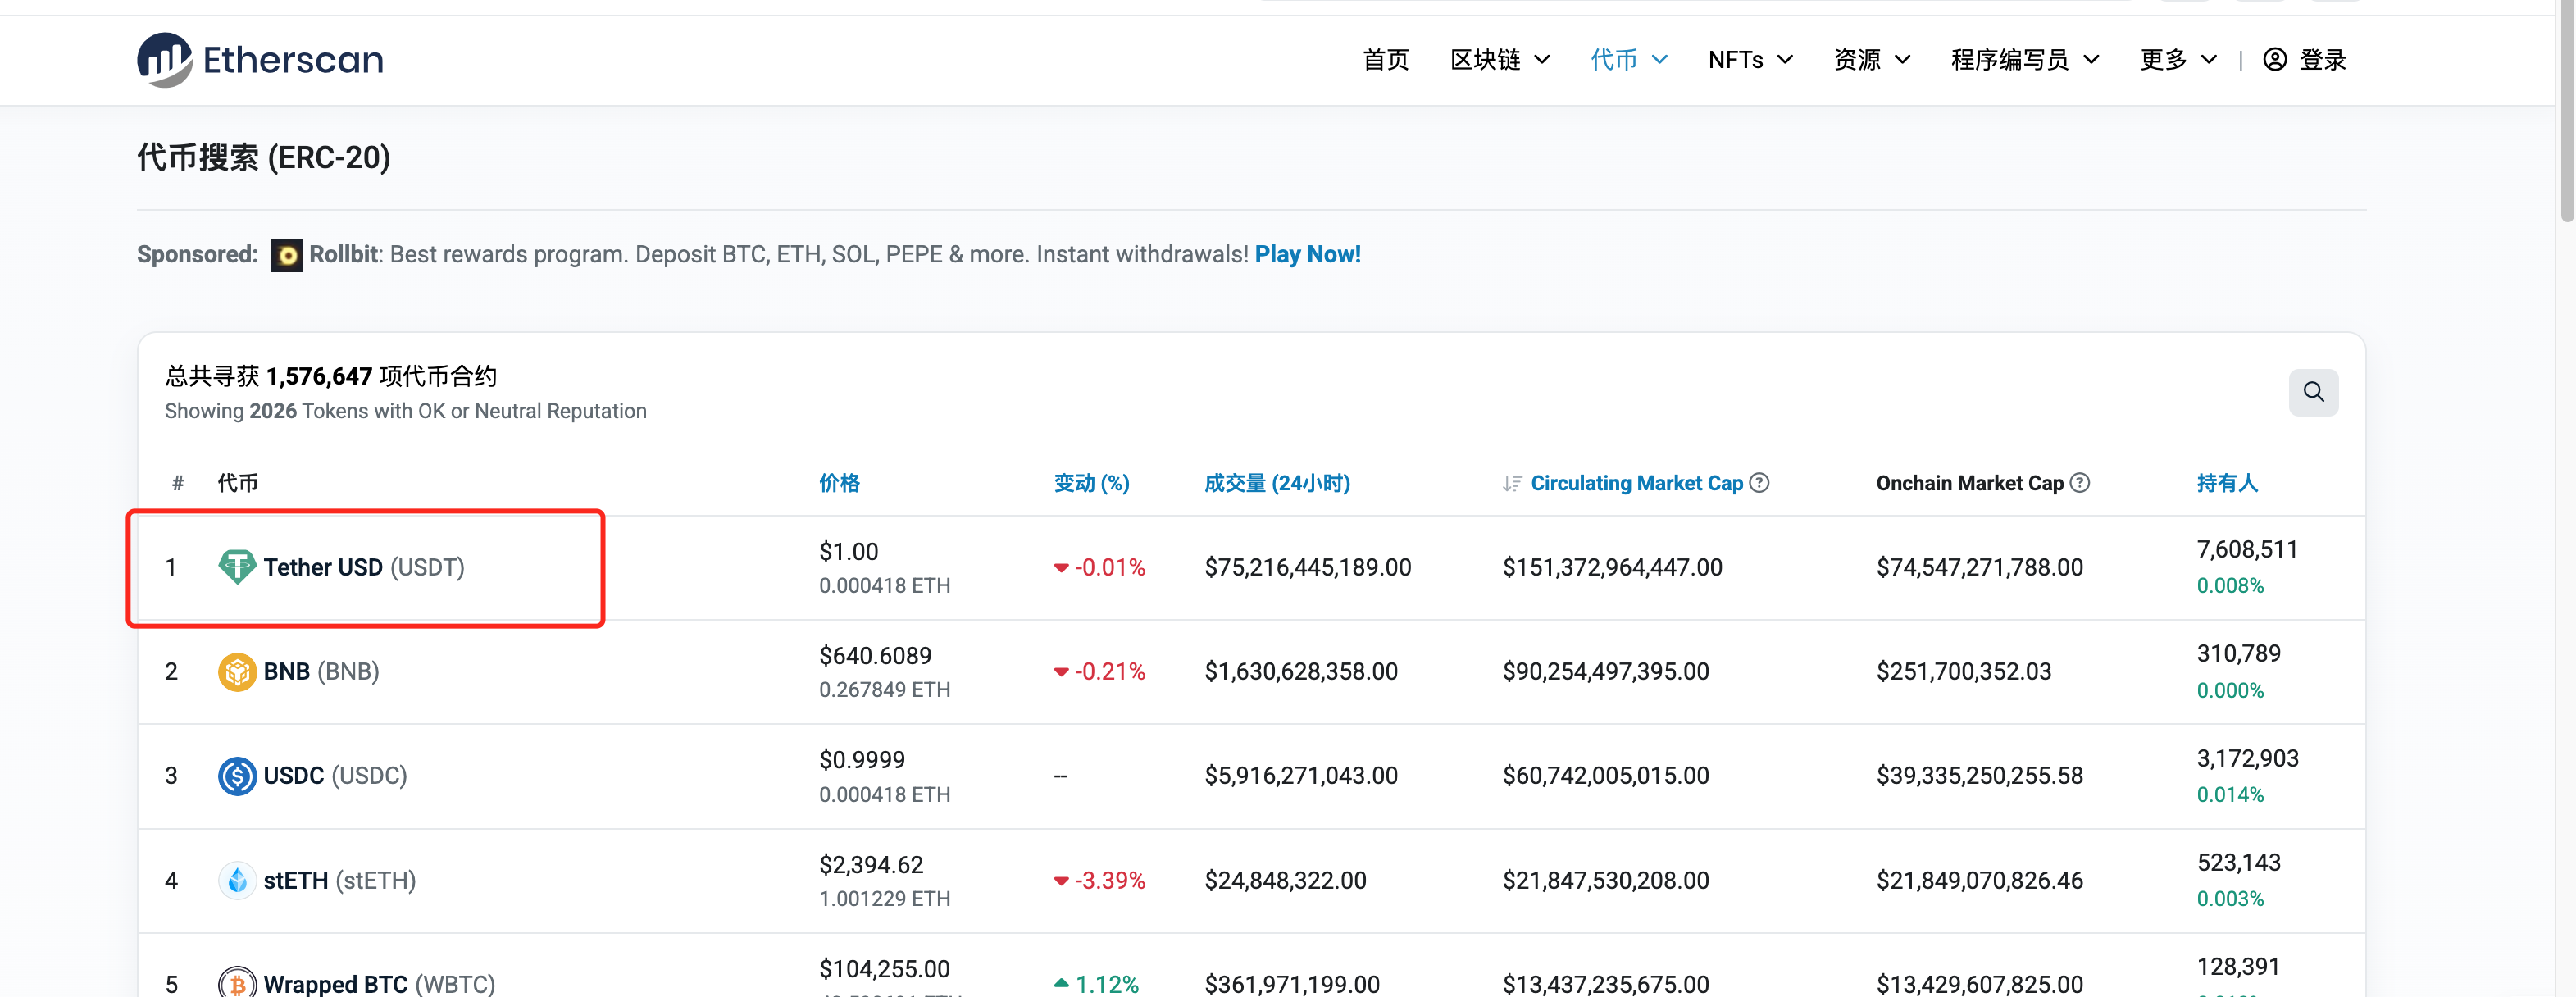Click the Tether USD token icon
2576x997 pixels.
click(x=237, y=567)
